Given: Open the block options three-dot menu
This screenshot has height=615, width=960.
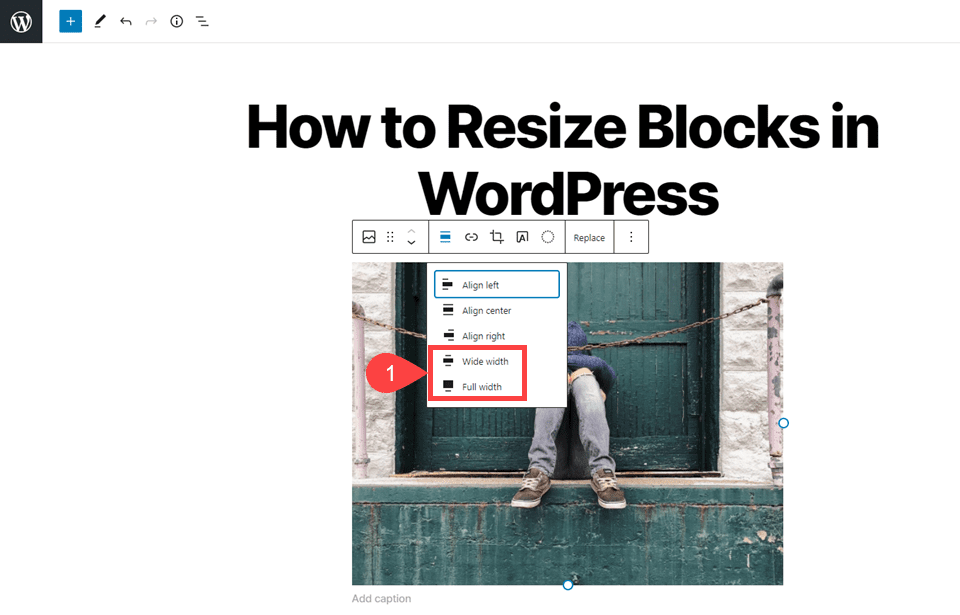Looking at the screenshot, I should pyautogui.click(x=630, y=237).
